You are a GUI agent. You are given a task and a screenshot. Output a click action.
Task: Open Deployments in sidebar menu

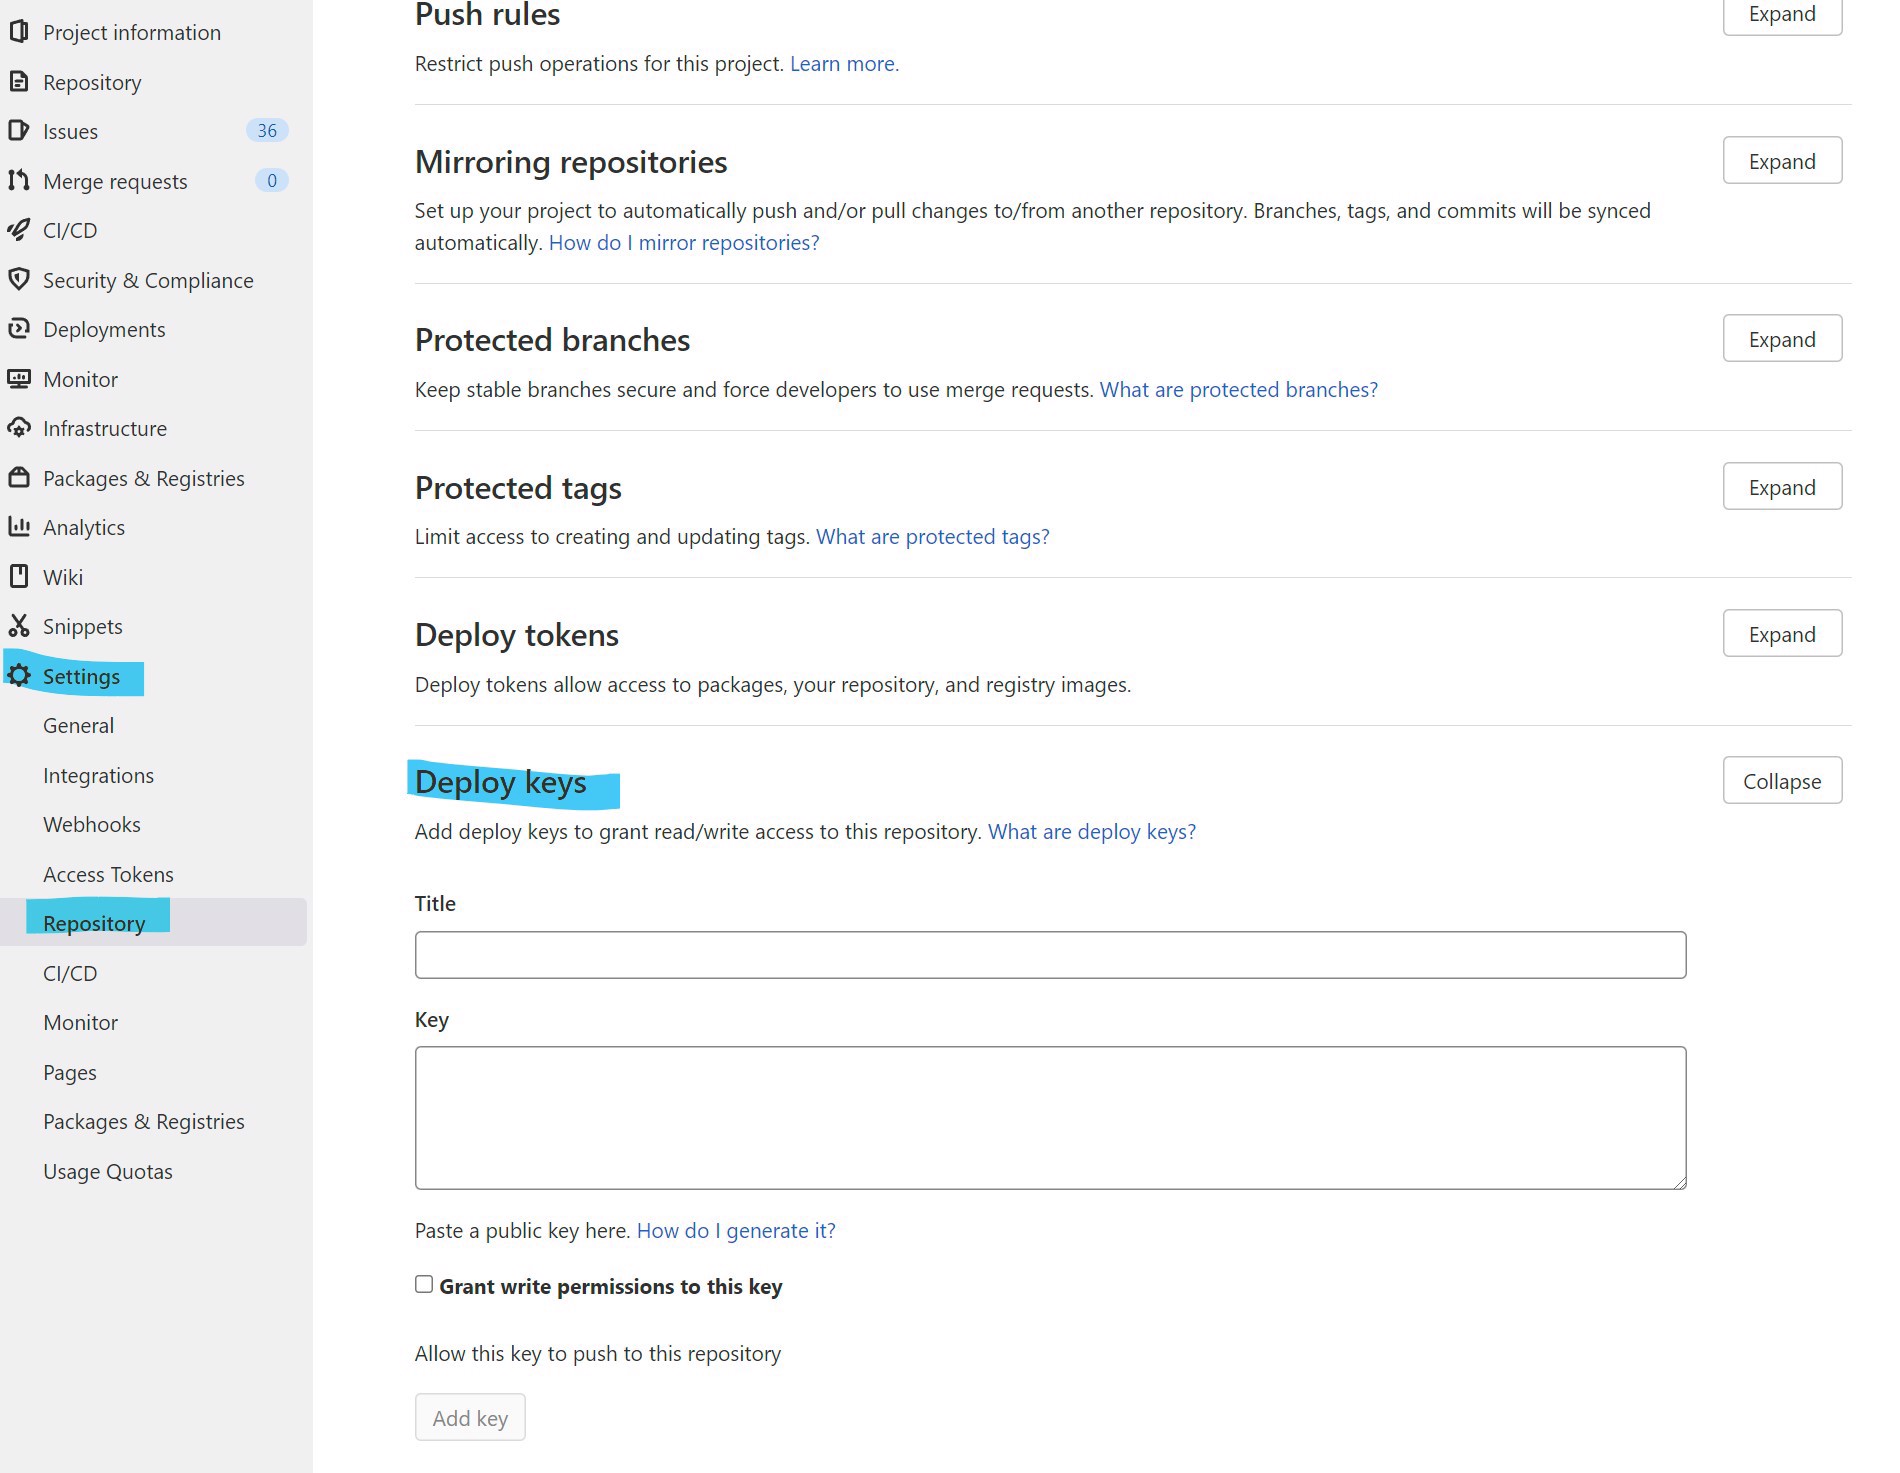pyautogui.click(x=104, y=329)
